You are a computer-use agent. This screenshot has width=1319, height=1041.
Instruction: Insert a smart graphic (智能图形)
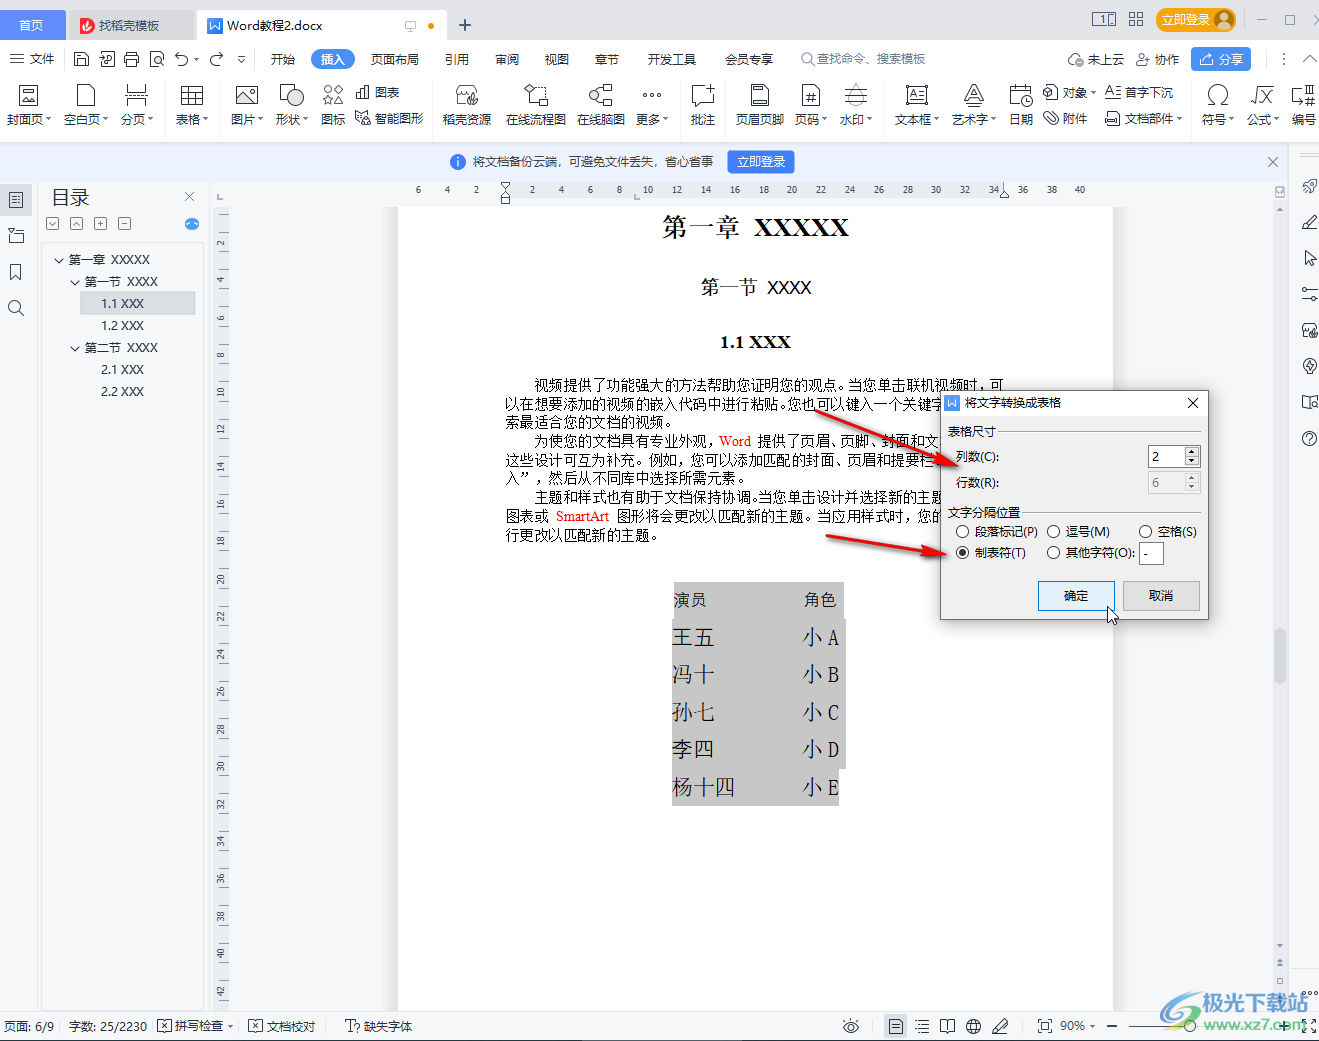coord(389,118)
